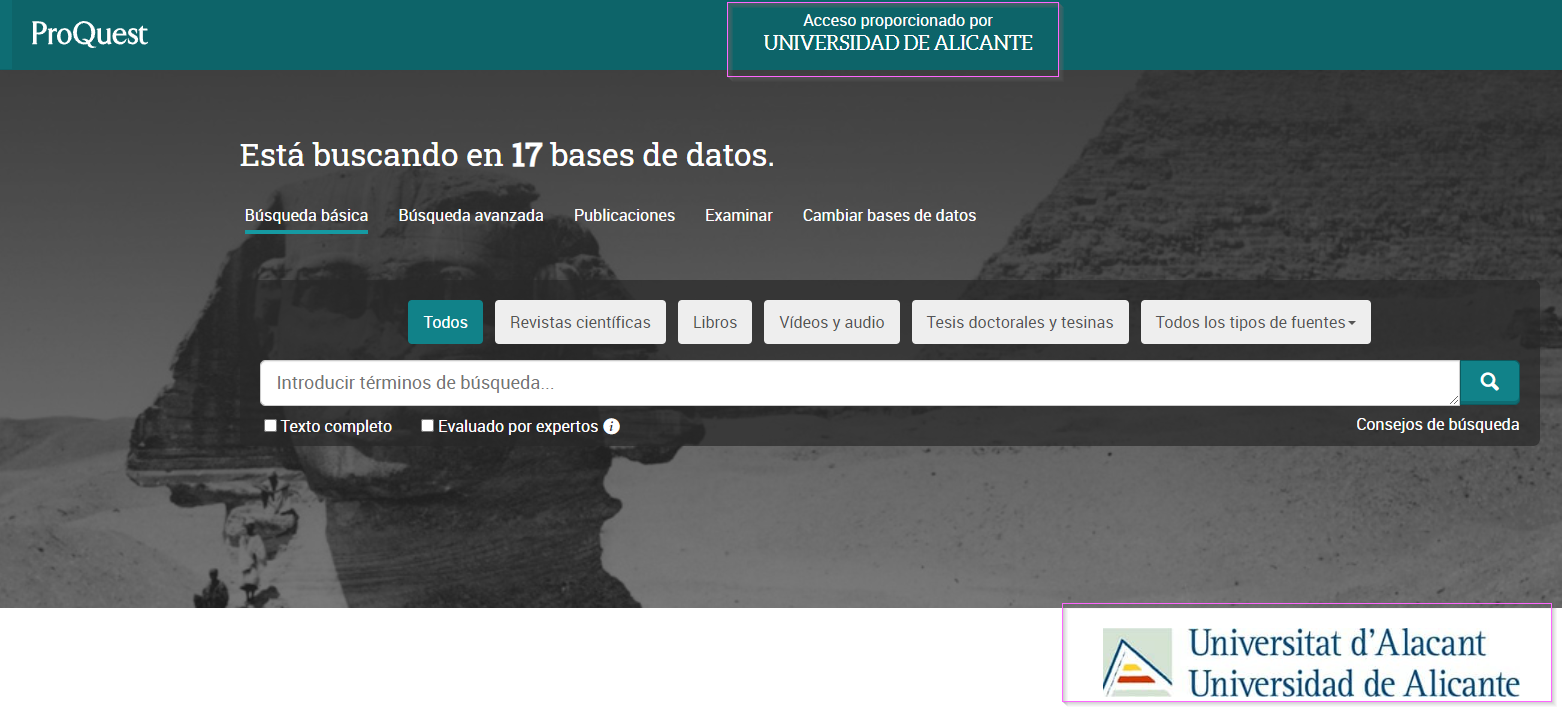Open Cambiar bases de datos
This screenshot has height=707, width=1562.
(x=889, y=216)
